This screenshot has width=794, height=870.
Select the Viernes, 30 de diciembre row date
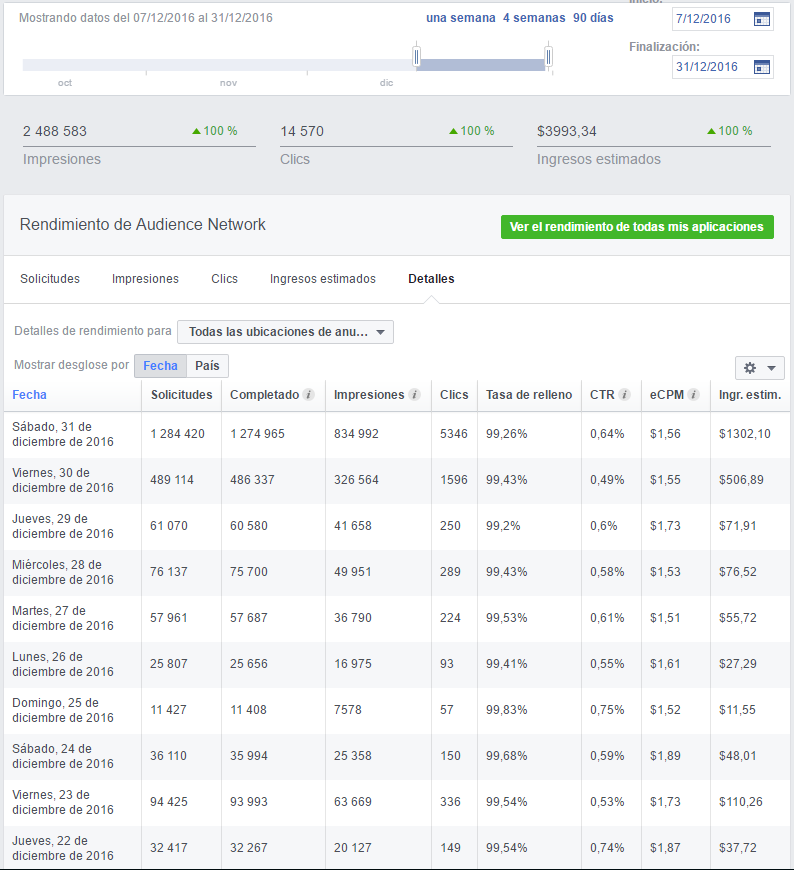63,480
